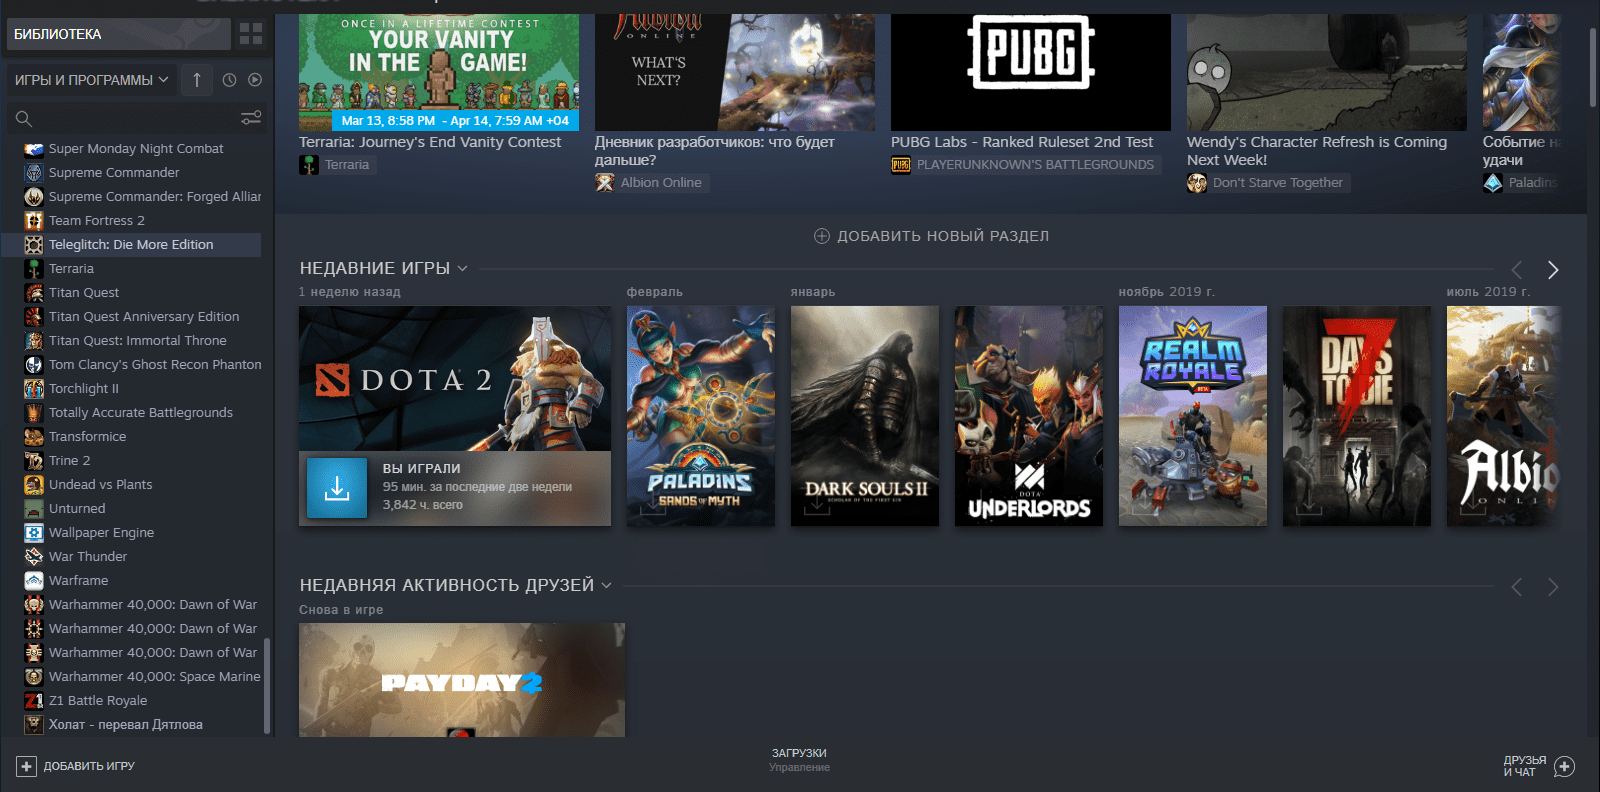Click the library search magnifier icon

[x=24, y=119]
